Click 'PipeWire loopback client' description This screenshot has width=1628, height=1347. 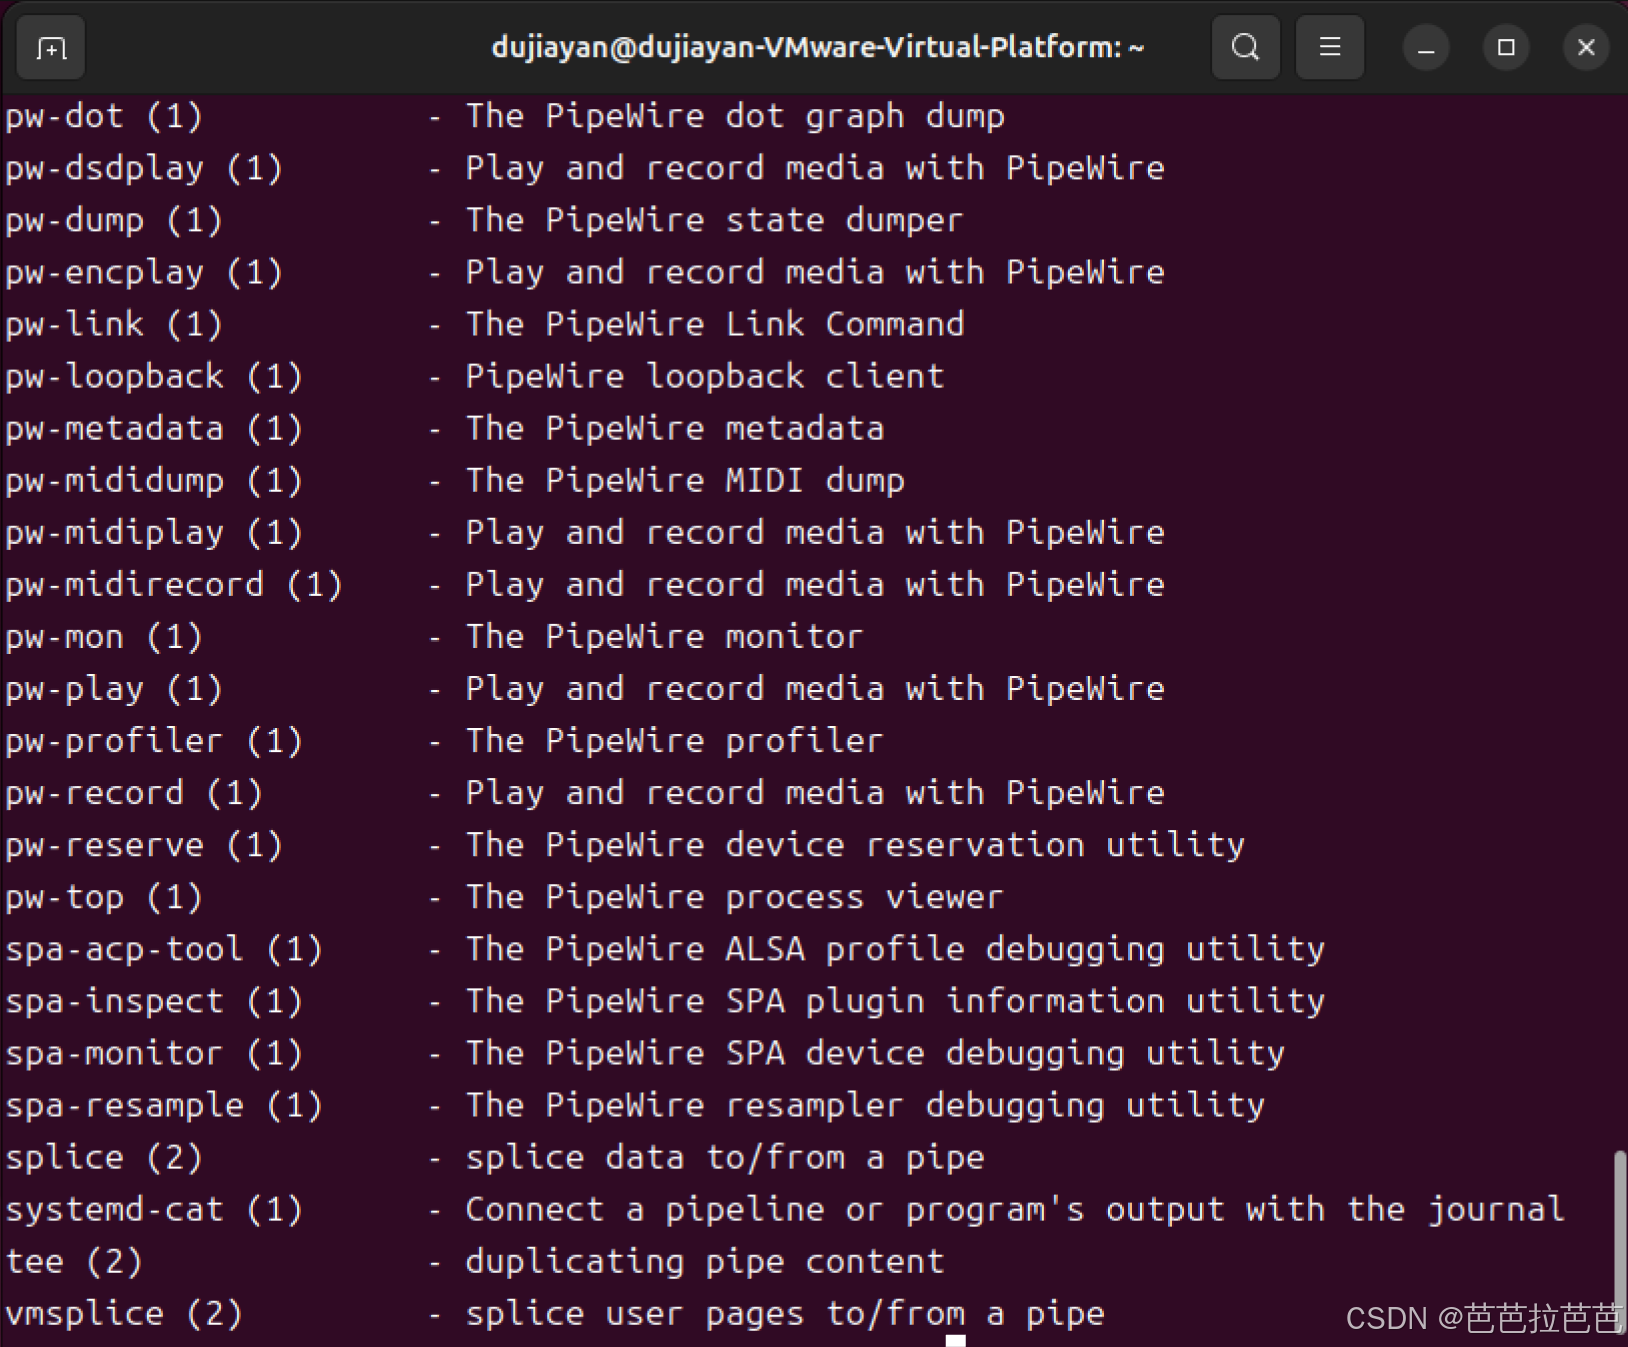click(705, 377)
